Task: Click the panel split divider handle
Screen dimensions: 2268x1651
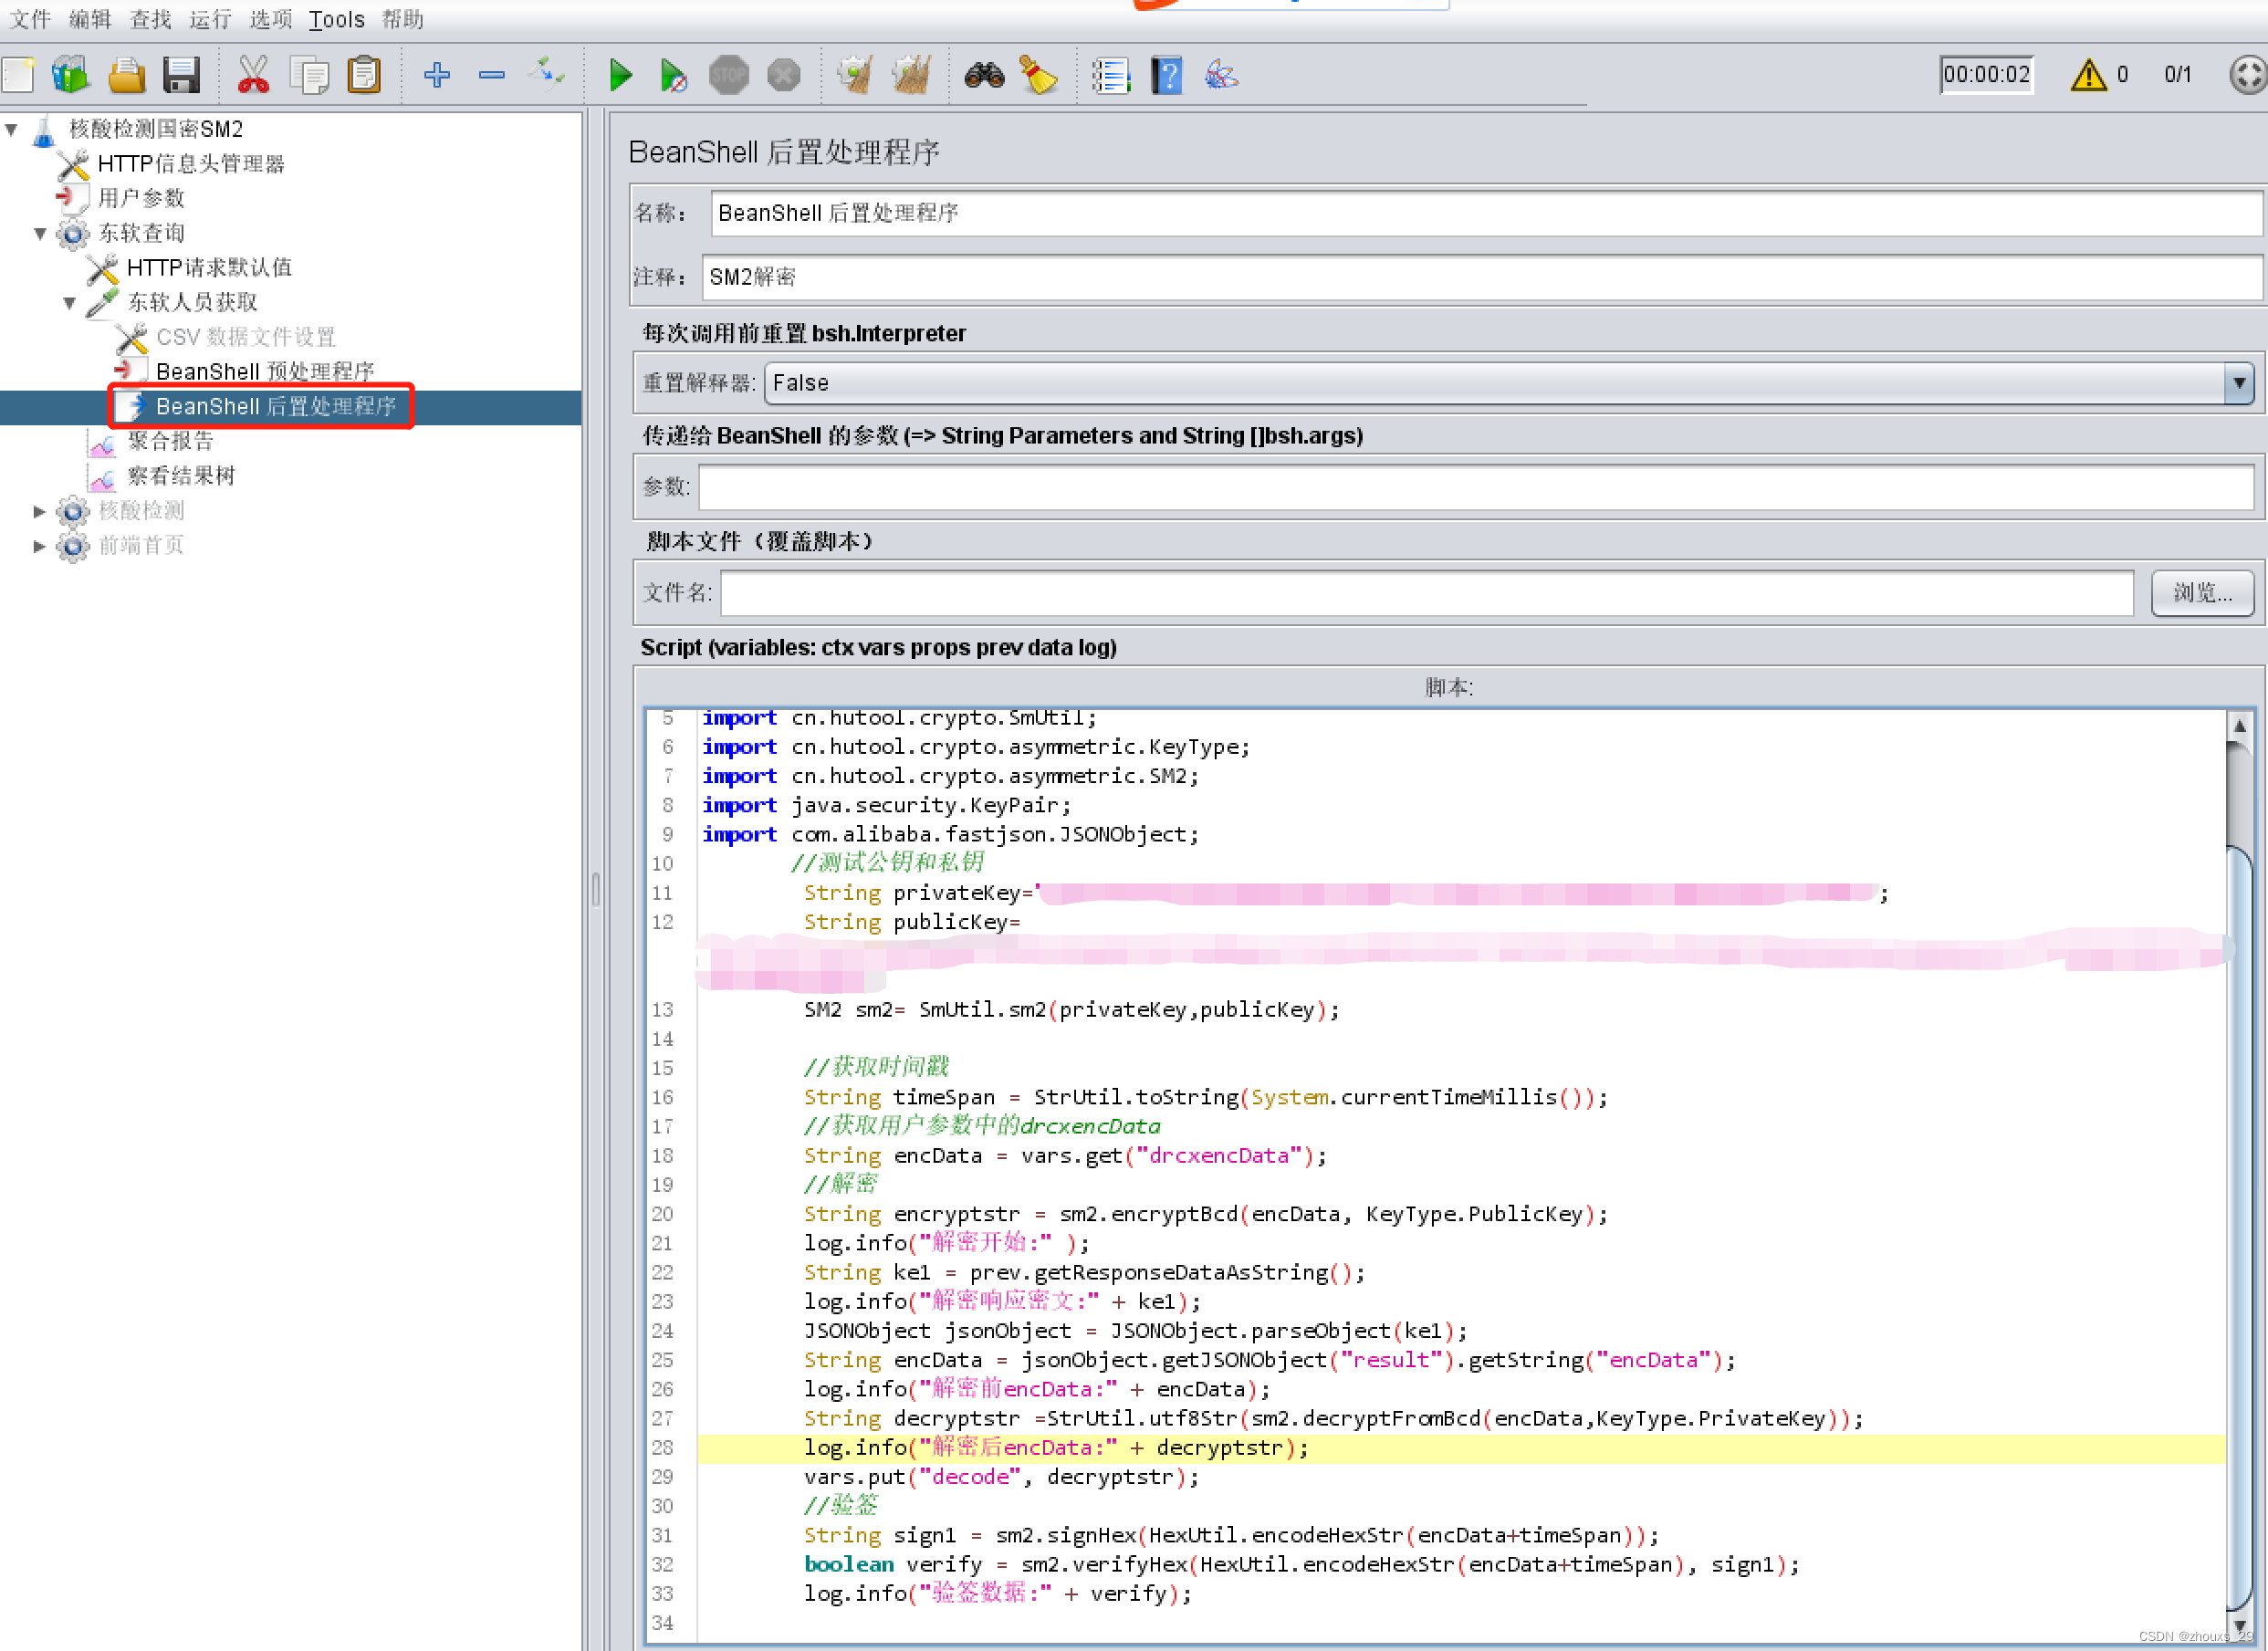Action: point(596,889)
